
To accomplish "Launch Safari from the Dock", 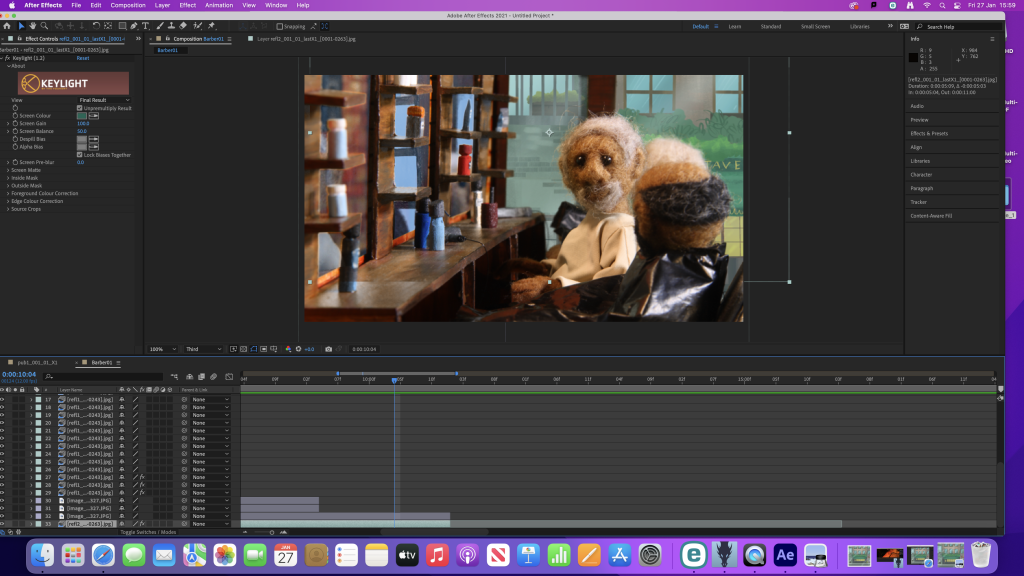I will coord(103,555).
